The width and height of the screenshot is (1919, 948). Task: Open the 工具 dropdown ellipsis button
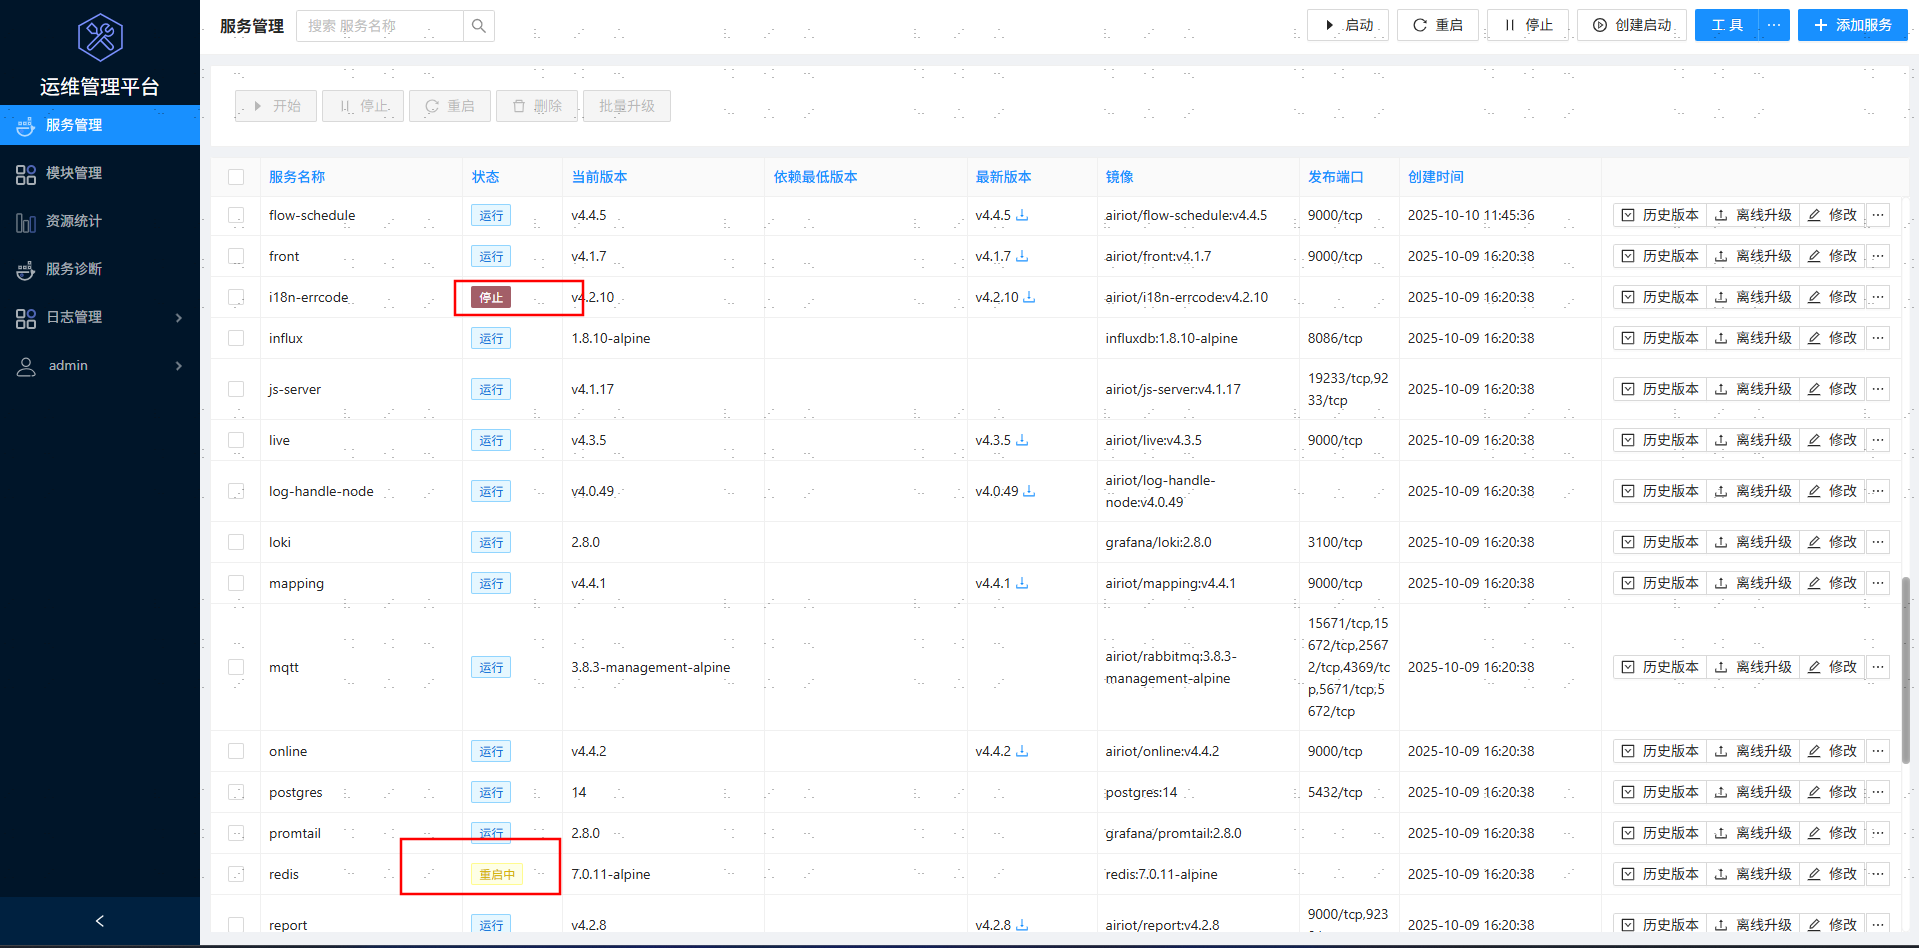click(x=1773, y=25)
